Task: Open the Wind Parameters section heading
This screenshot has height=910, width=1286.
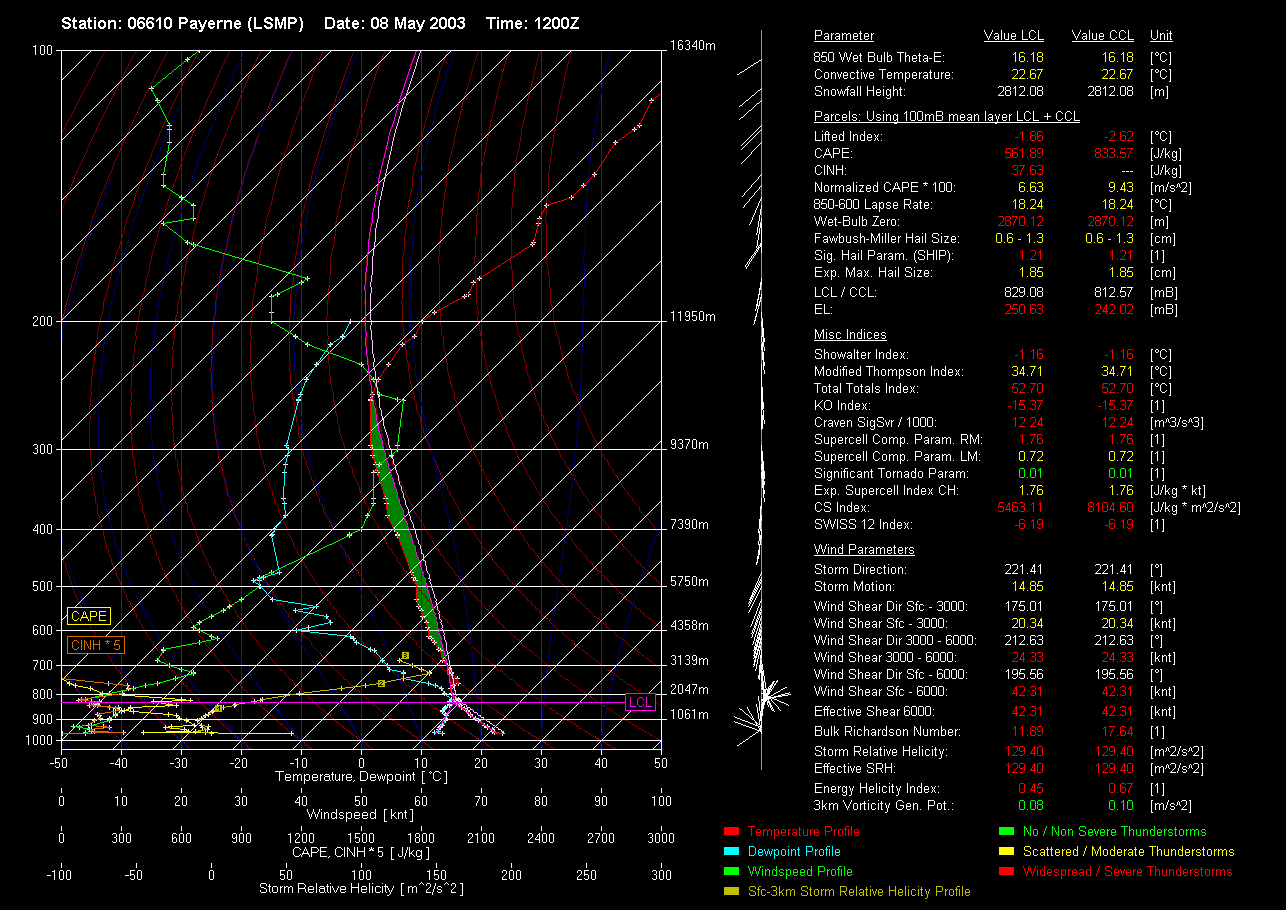Action: [864, 550]
